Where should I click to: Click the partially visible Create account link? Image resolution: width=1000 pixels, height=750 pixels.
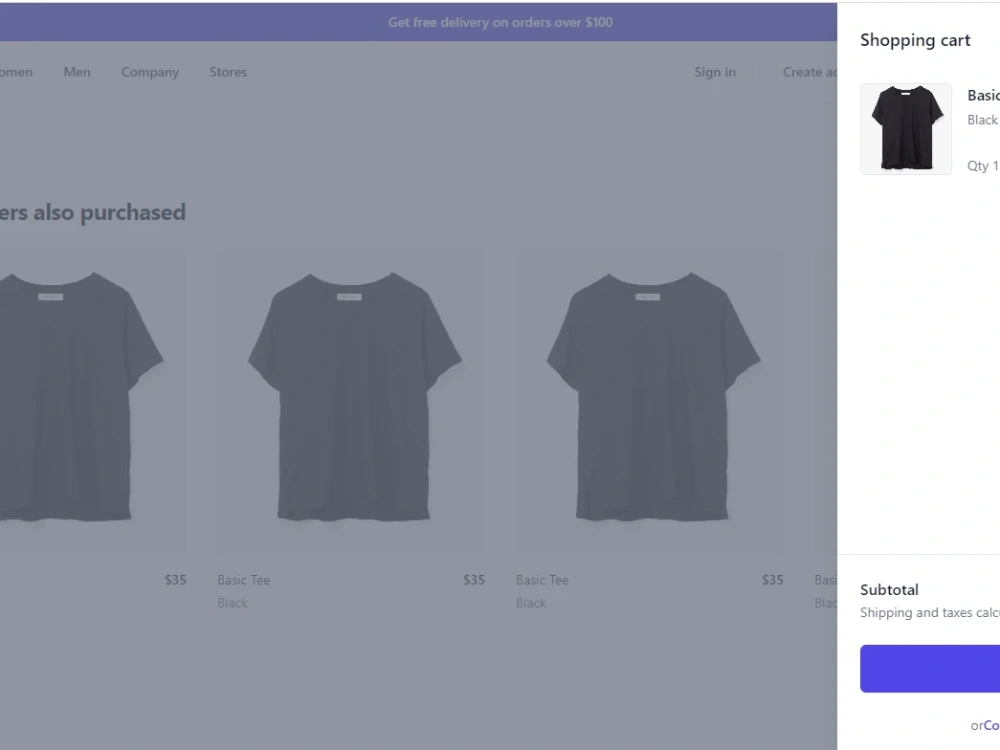coord(810,72)
